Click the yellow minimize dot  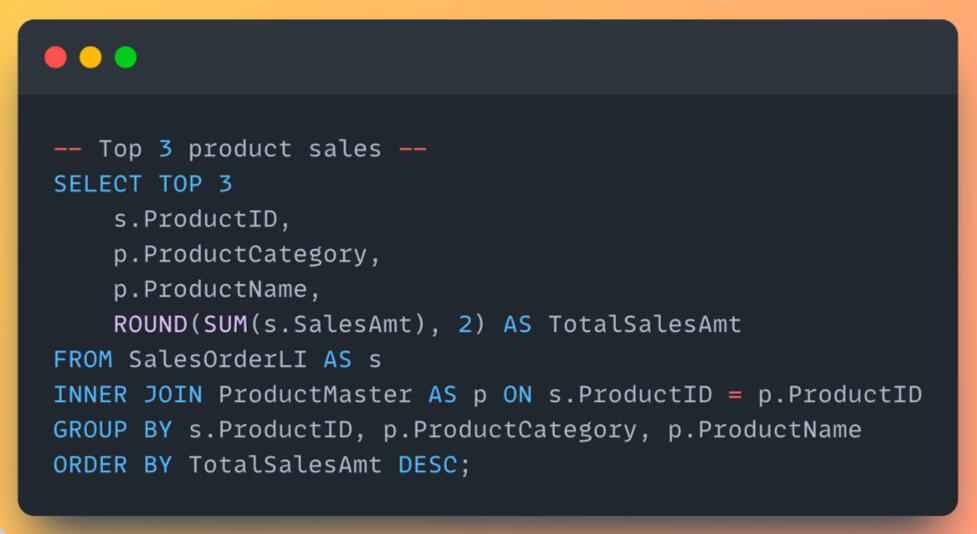point(91,57)
